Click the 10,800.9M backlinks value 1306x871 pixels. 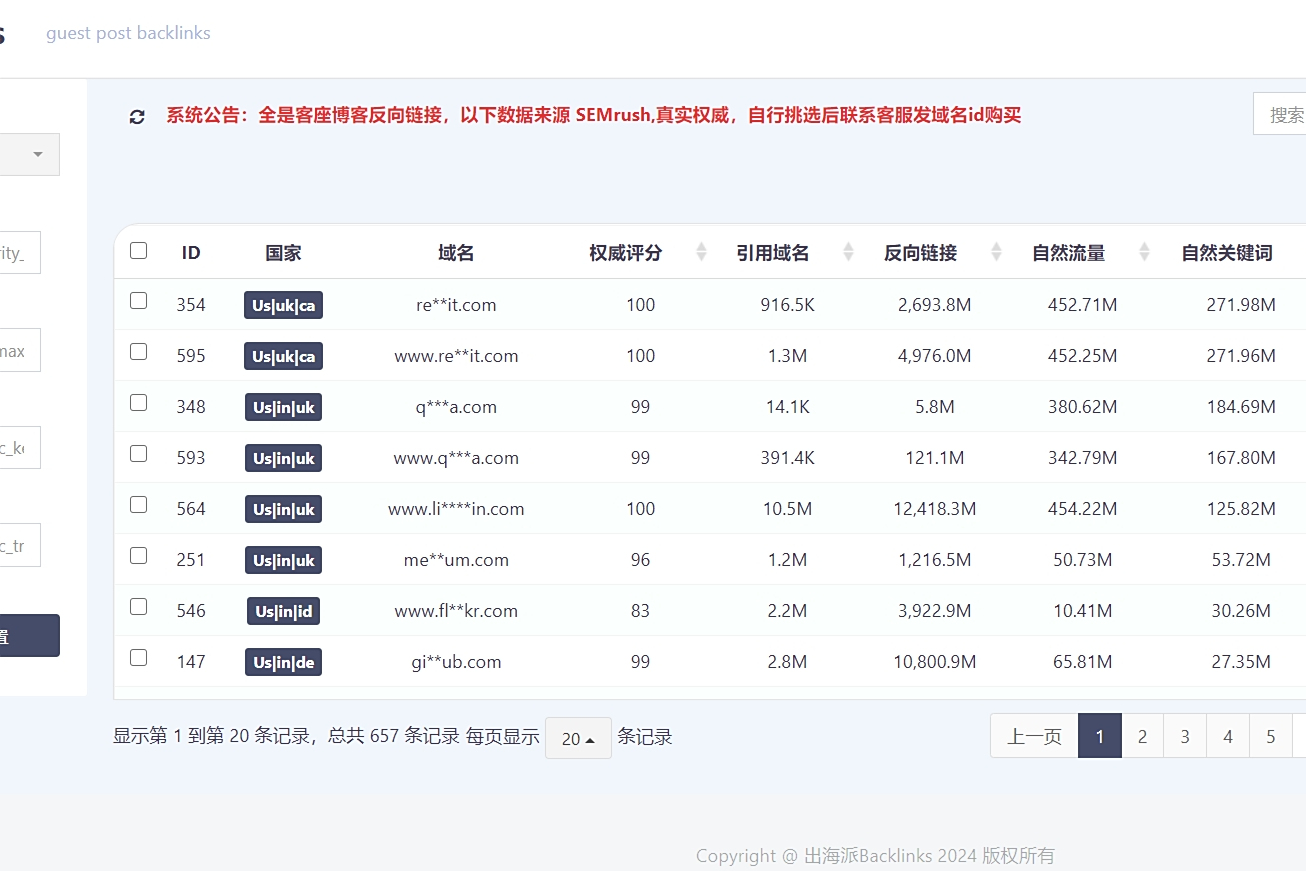(935, 662)
